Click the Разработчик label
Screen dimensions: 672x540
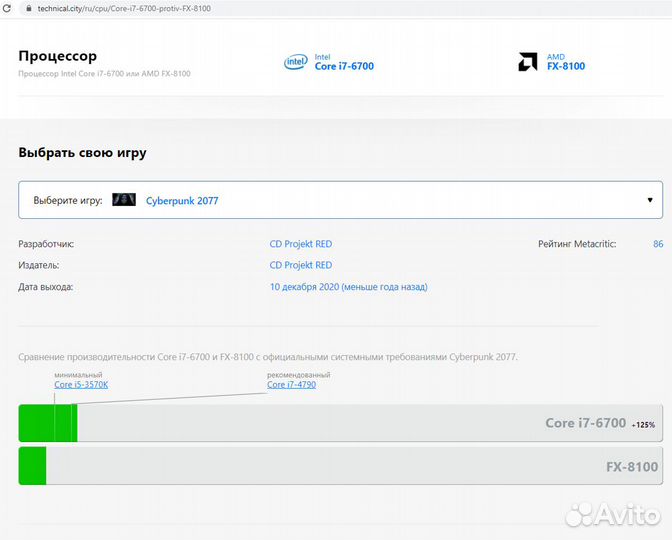[46, 244]
